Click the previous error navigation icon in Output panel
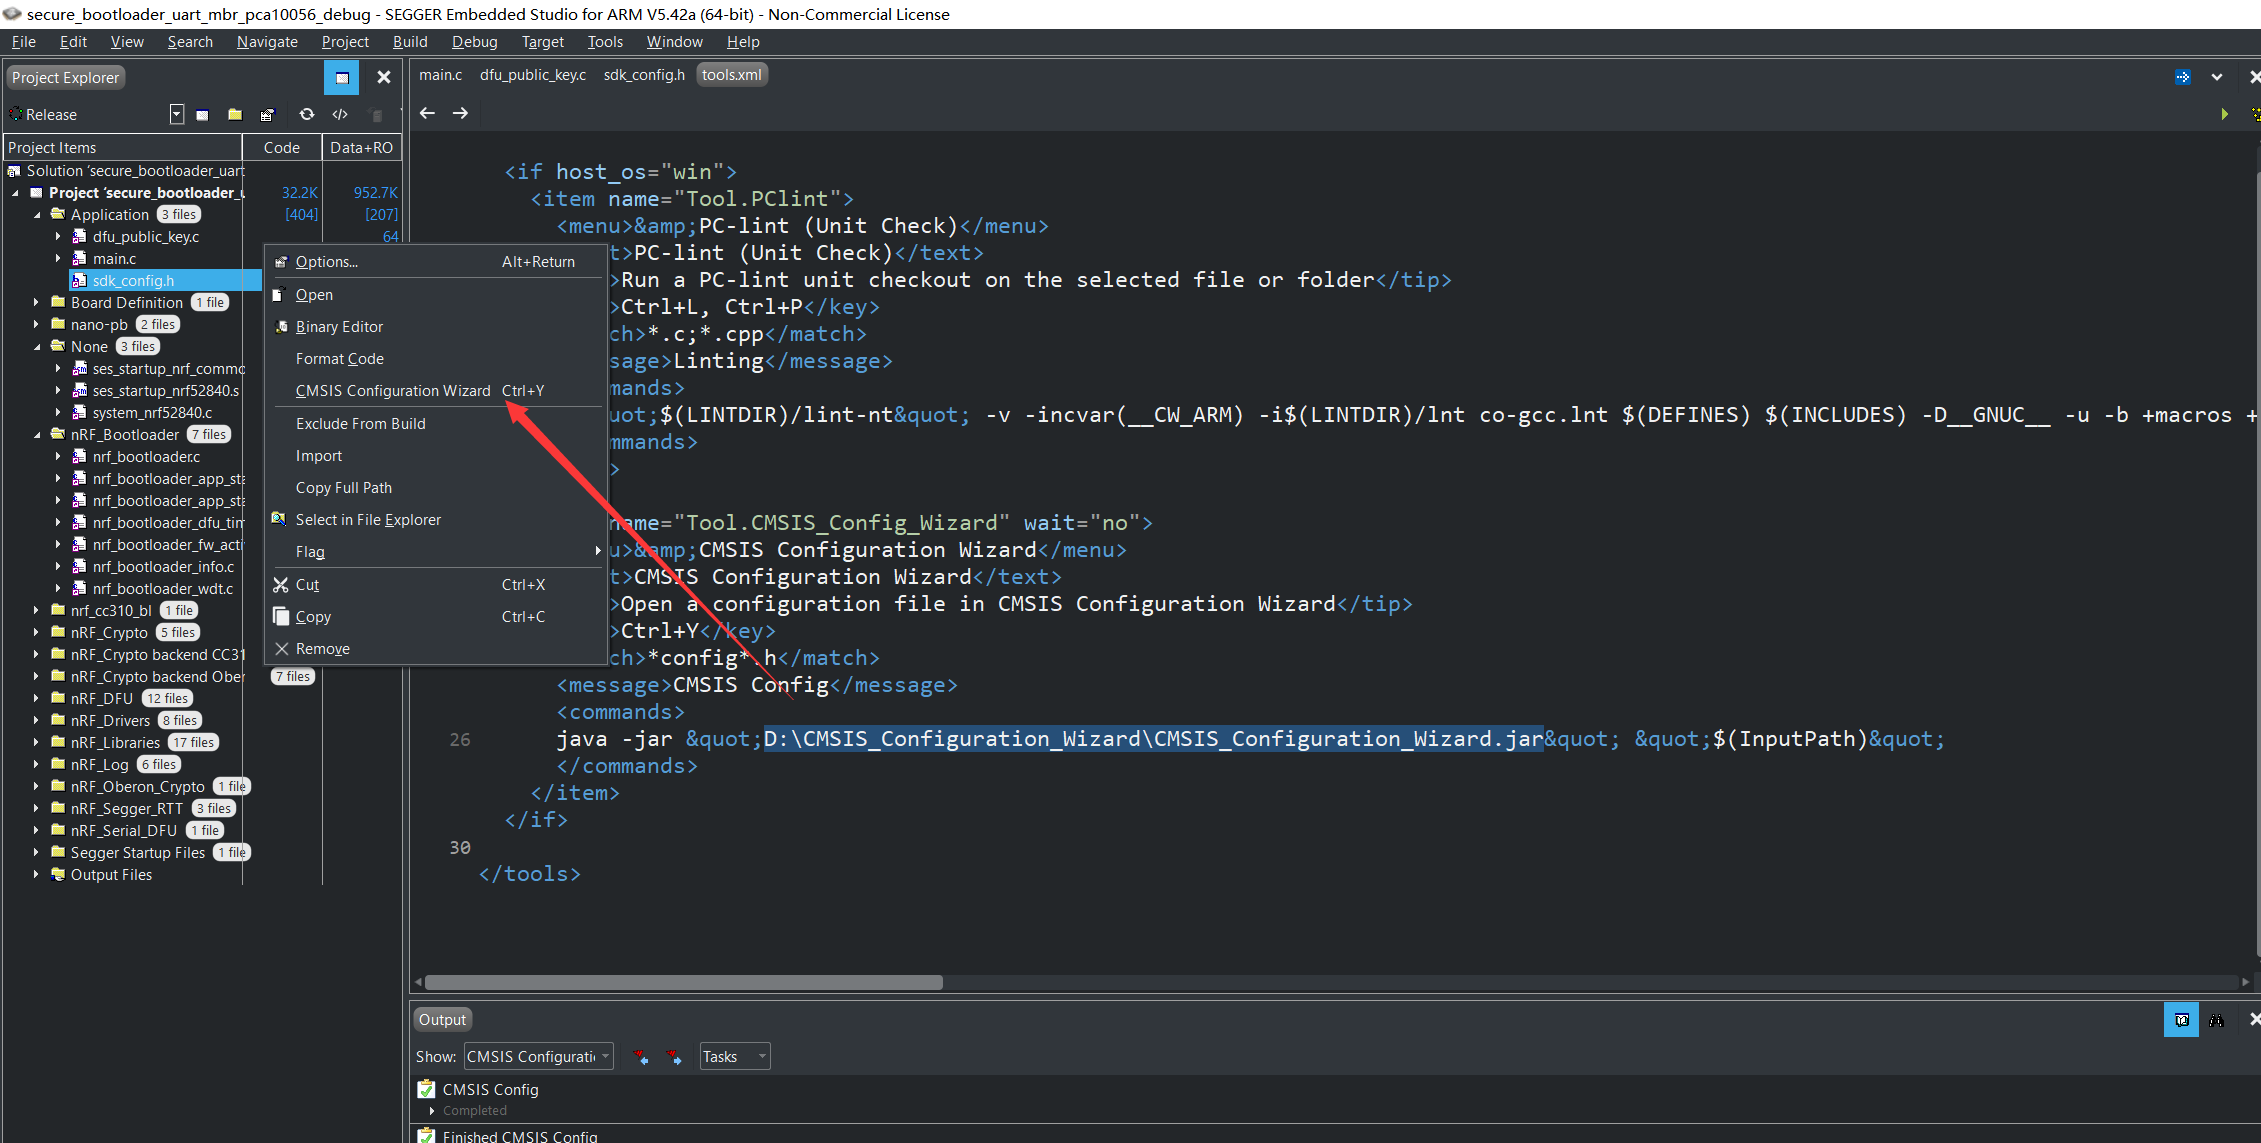Image resolution: width=2261 pixels, height=1143 pixels. pos(642,1056)
